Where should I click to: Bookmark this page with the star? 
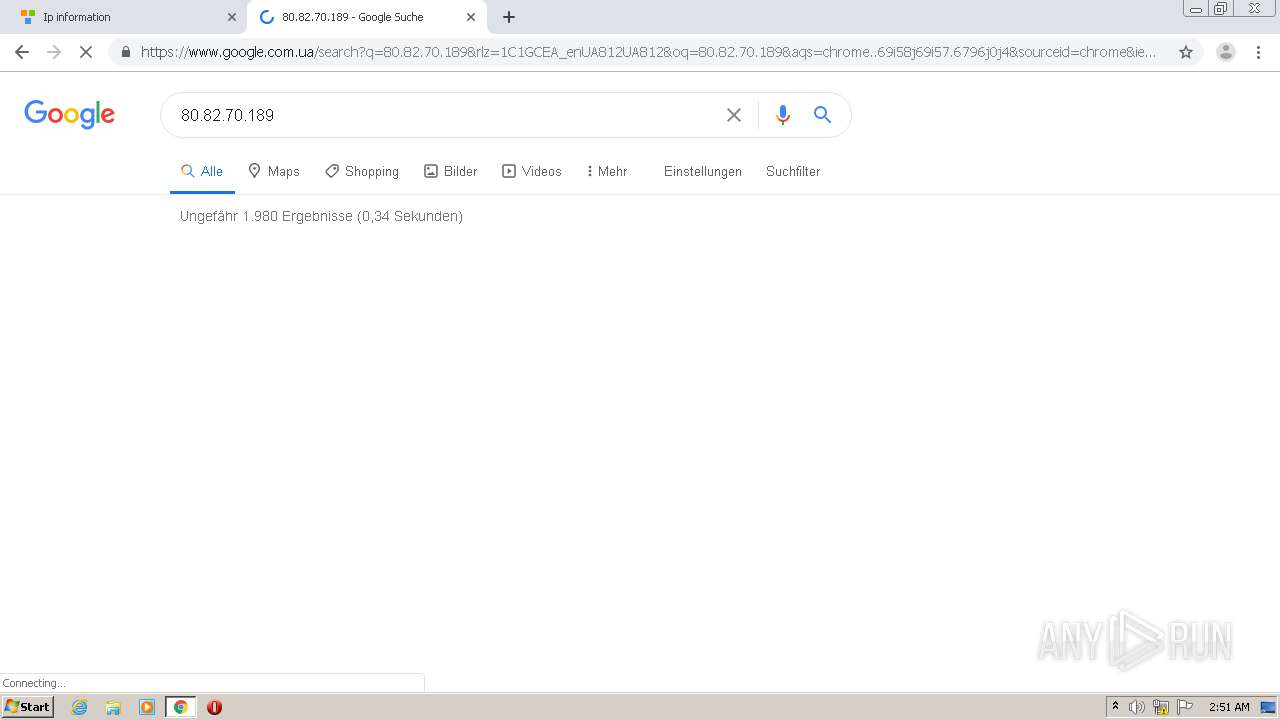1186,52
